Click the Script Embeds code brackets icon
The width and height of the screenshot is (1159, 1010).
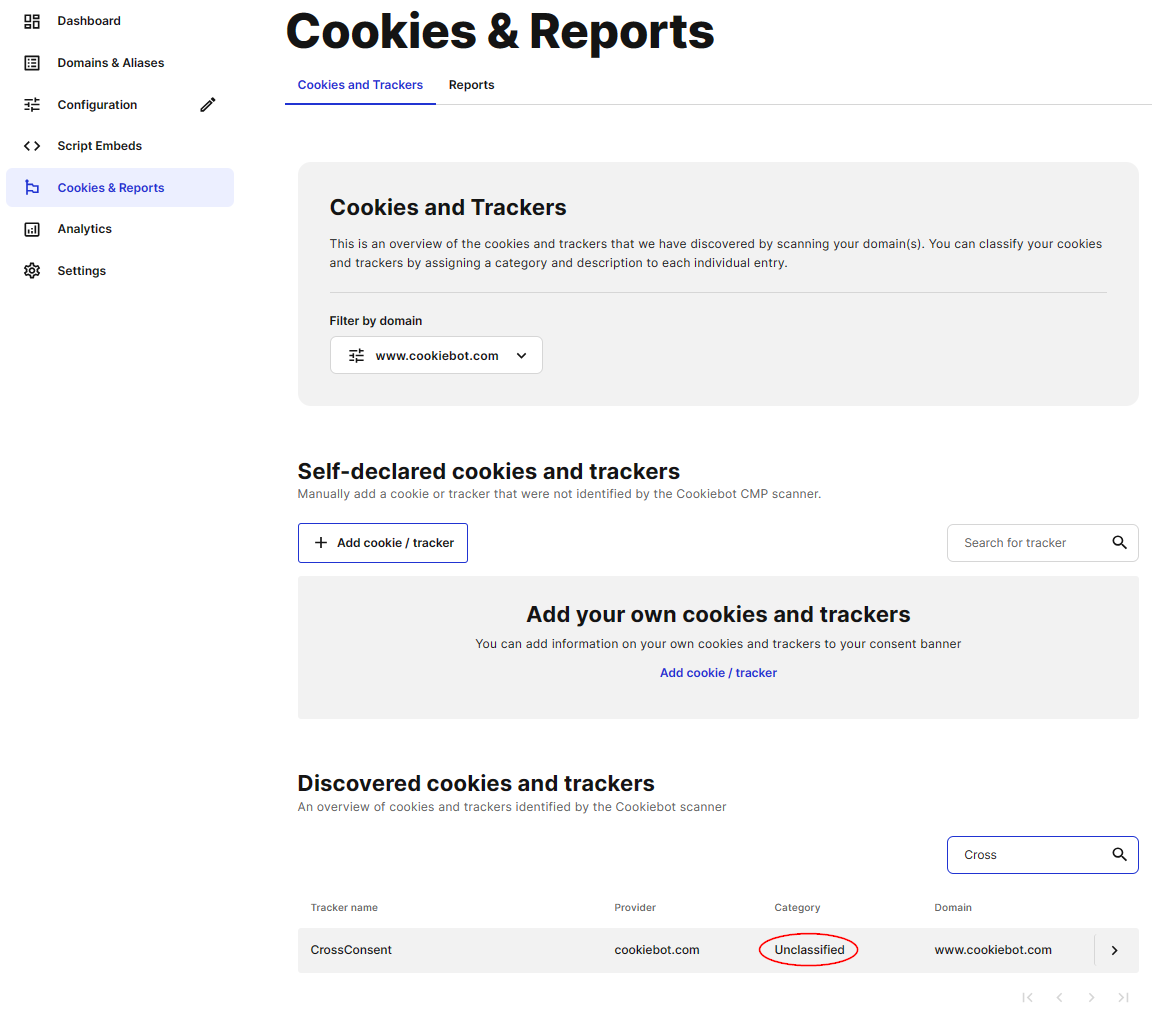point(32,146)
